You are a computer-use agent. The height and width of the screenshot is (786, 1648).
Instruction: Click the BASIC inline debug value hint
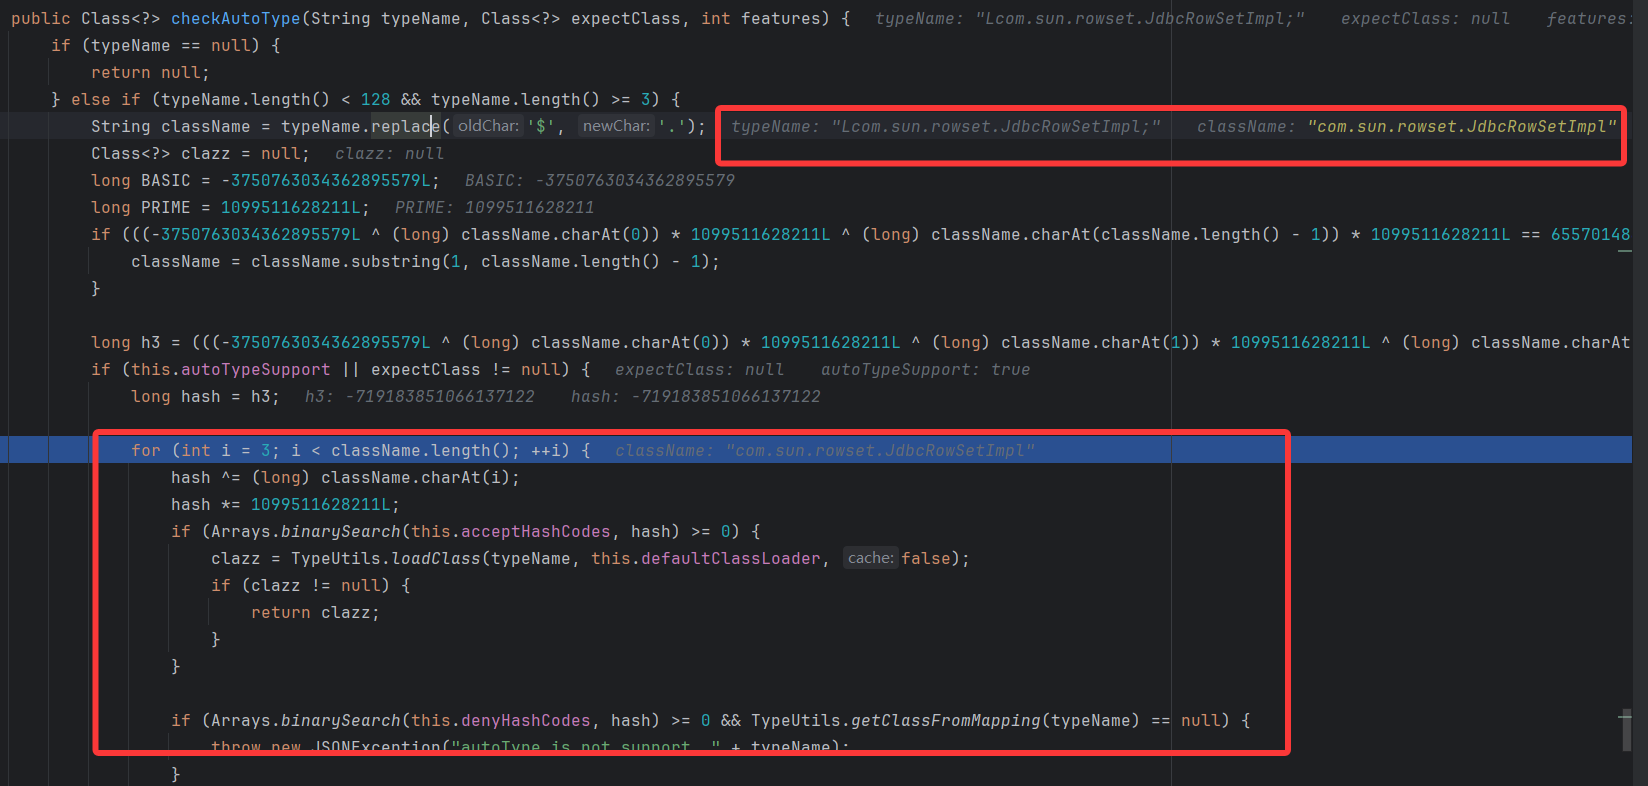pyautogui.click(x=599, y=181)
